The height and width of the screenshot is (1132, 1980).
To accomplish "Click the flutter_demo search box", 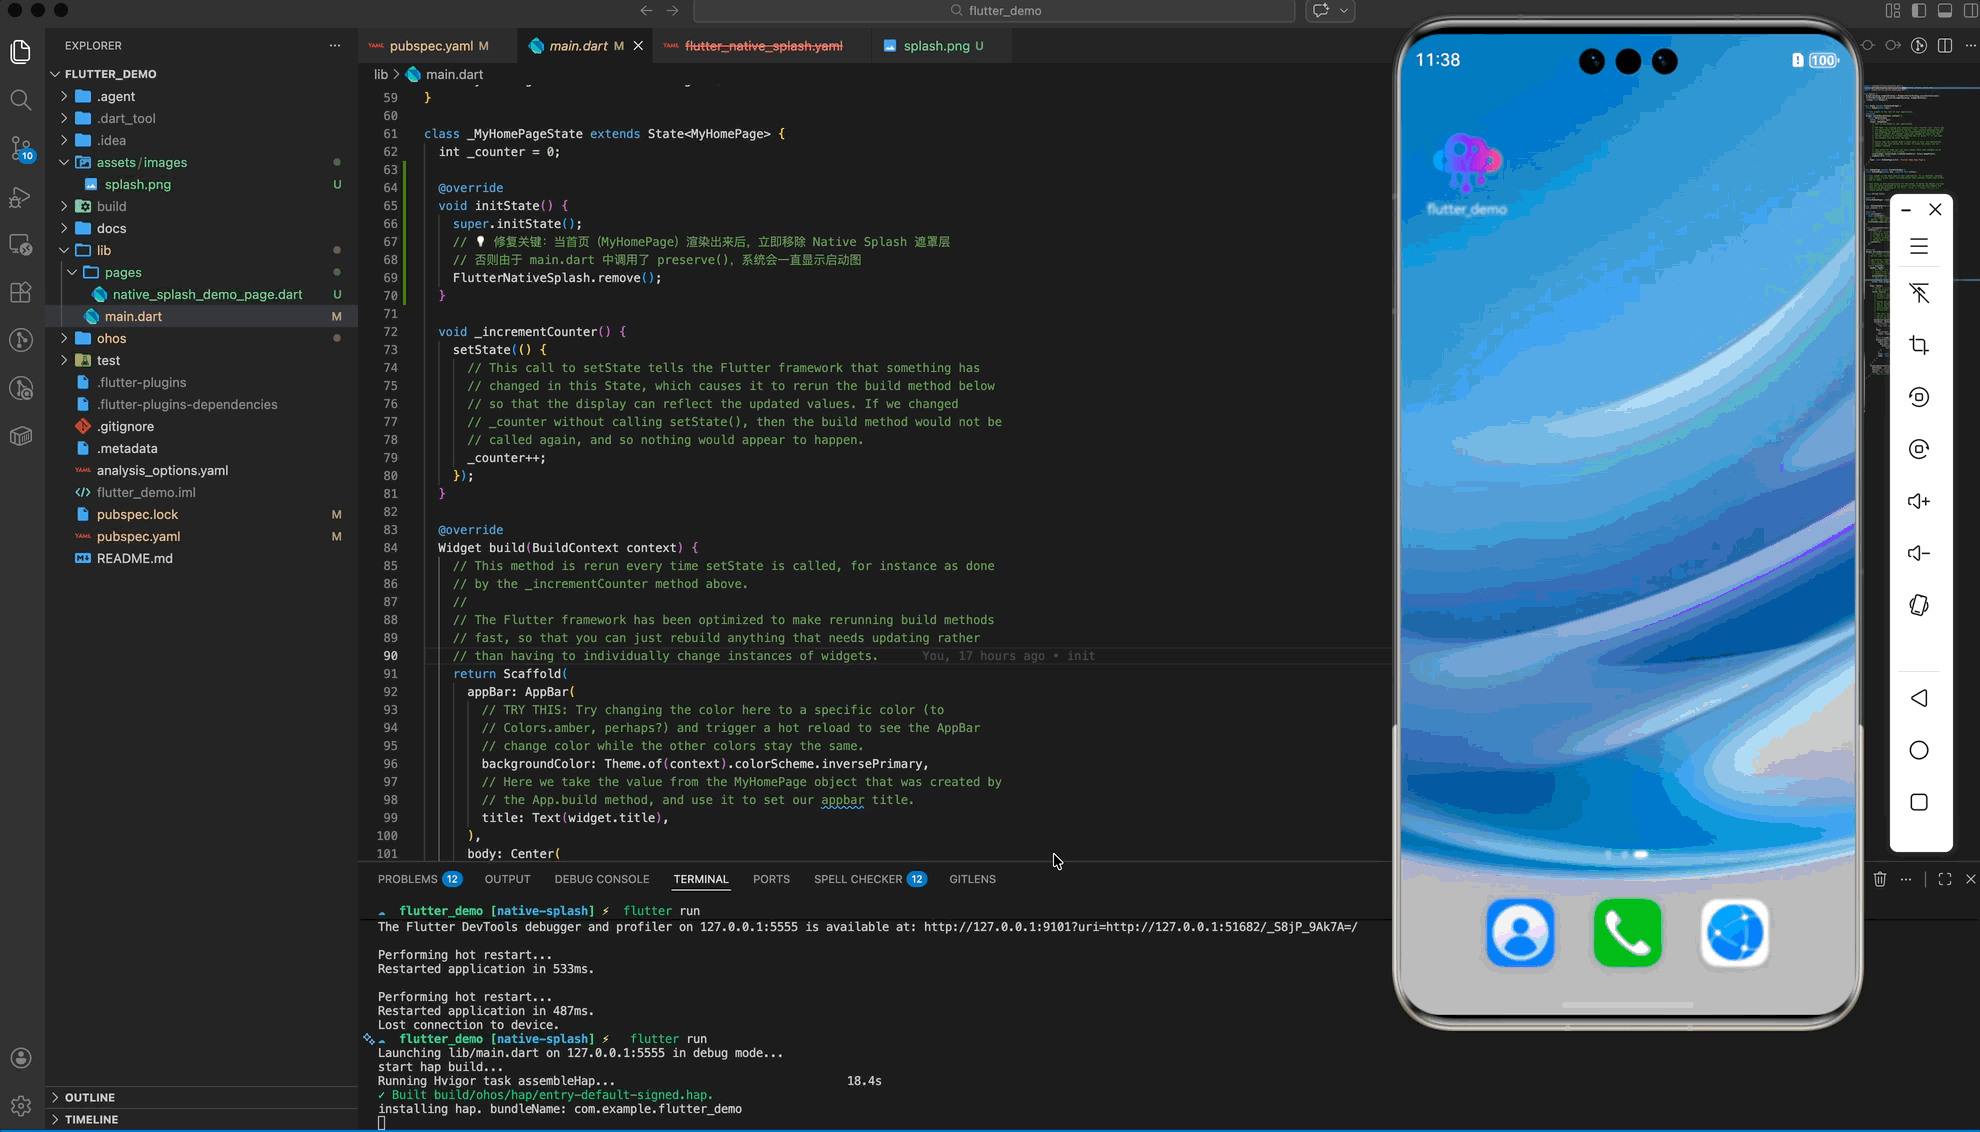I will pos(994,11).
